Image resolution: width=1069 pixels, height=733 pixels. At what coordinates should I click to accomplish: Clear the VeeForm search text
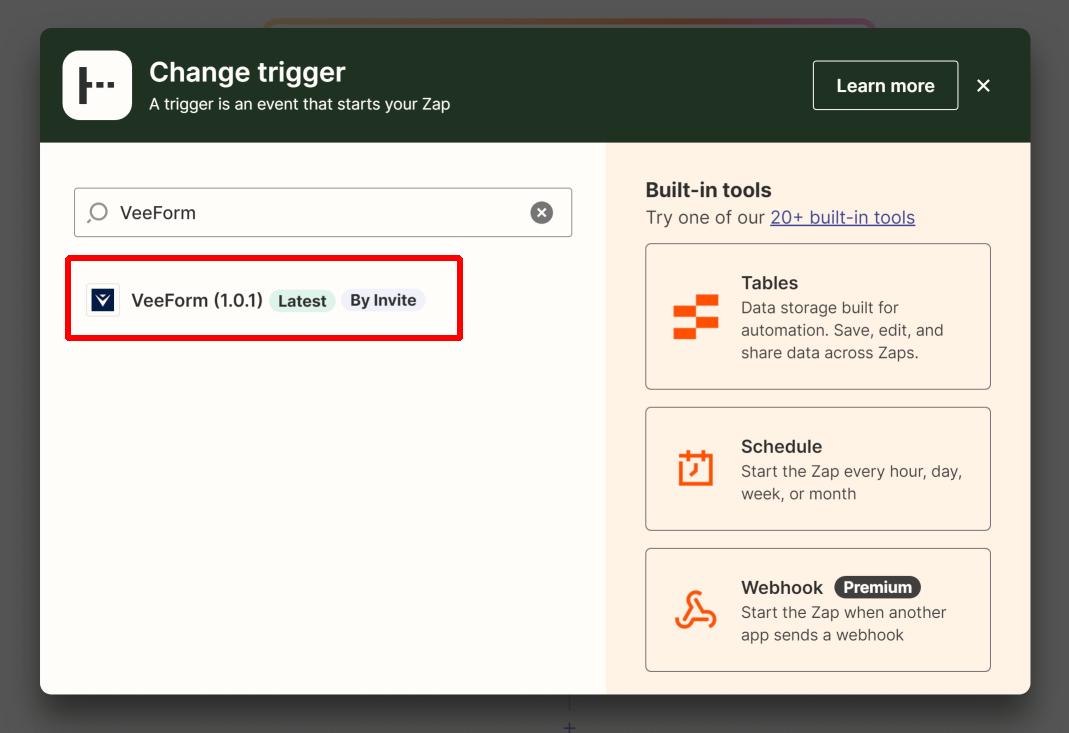[x=541, y=213]
